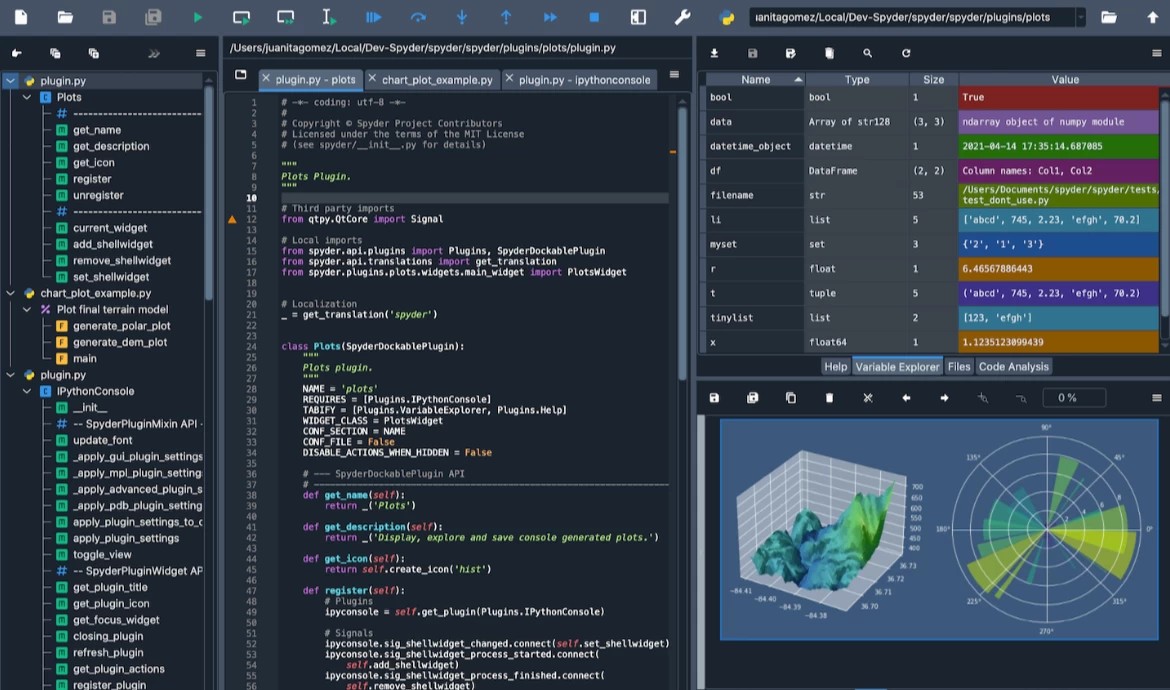Switch to the Code Analysis pane tab
1170x690 pixels.
pos(1013,367)
